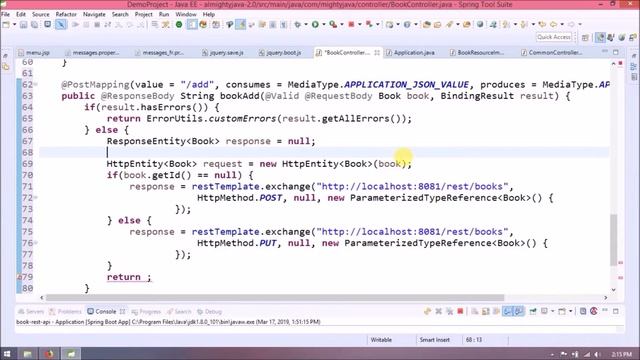
Task: Open the New file dropdown arrow
Action: 14,25
